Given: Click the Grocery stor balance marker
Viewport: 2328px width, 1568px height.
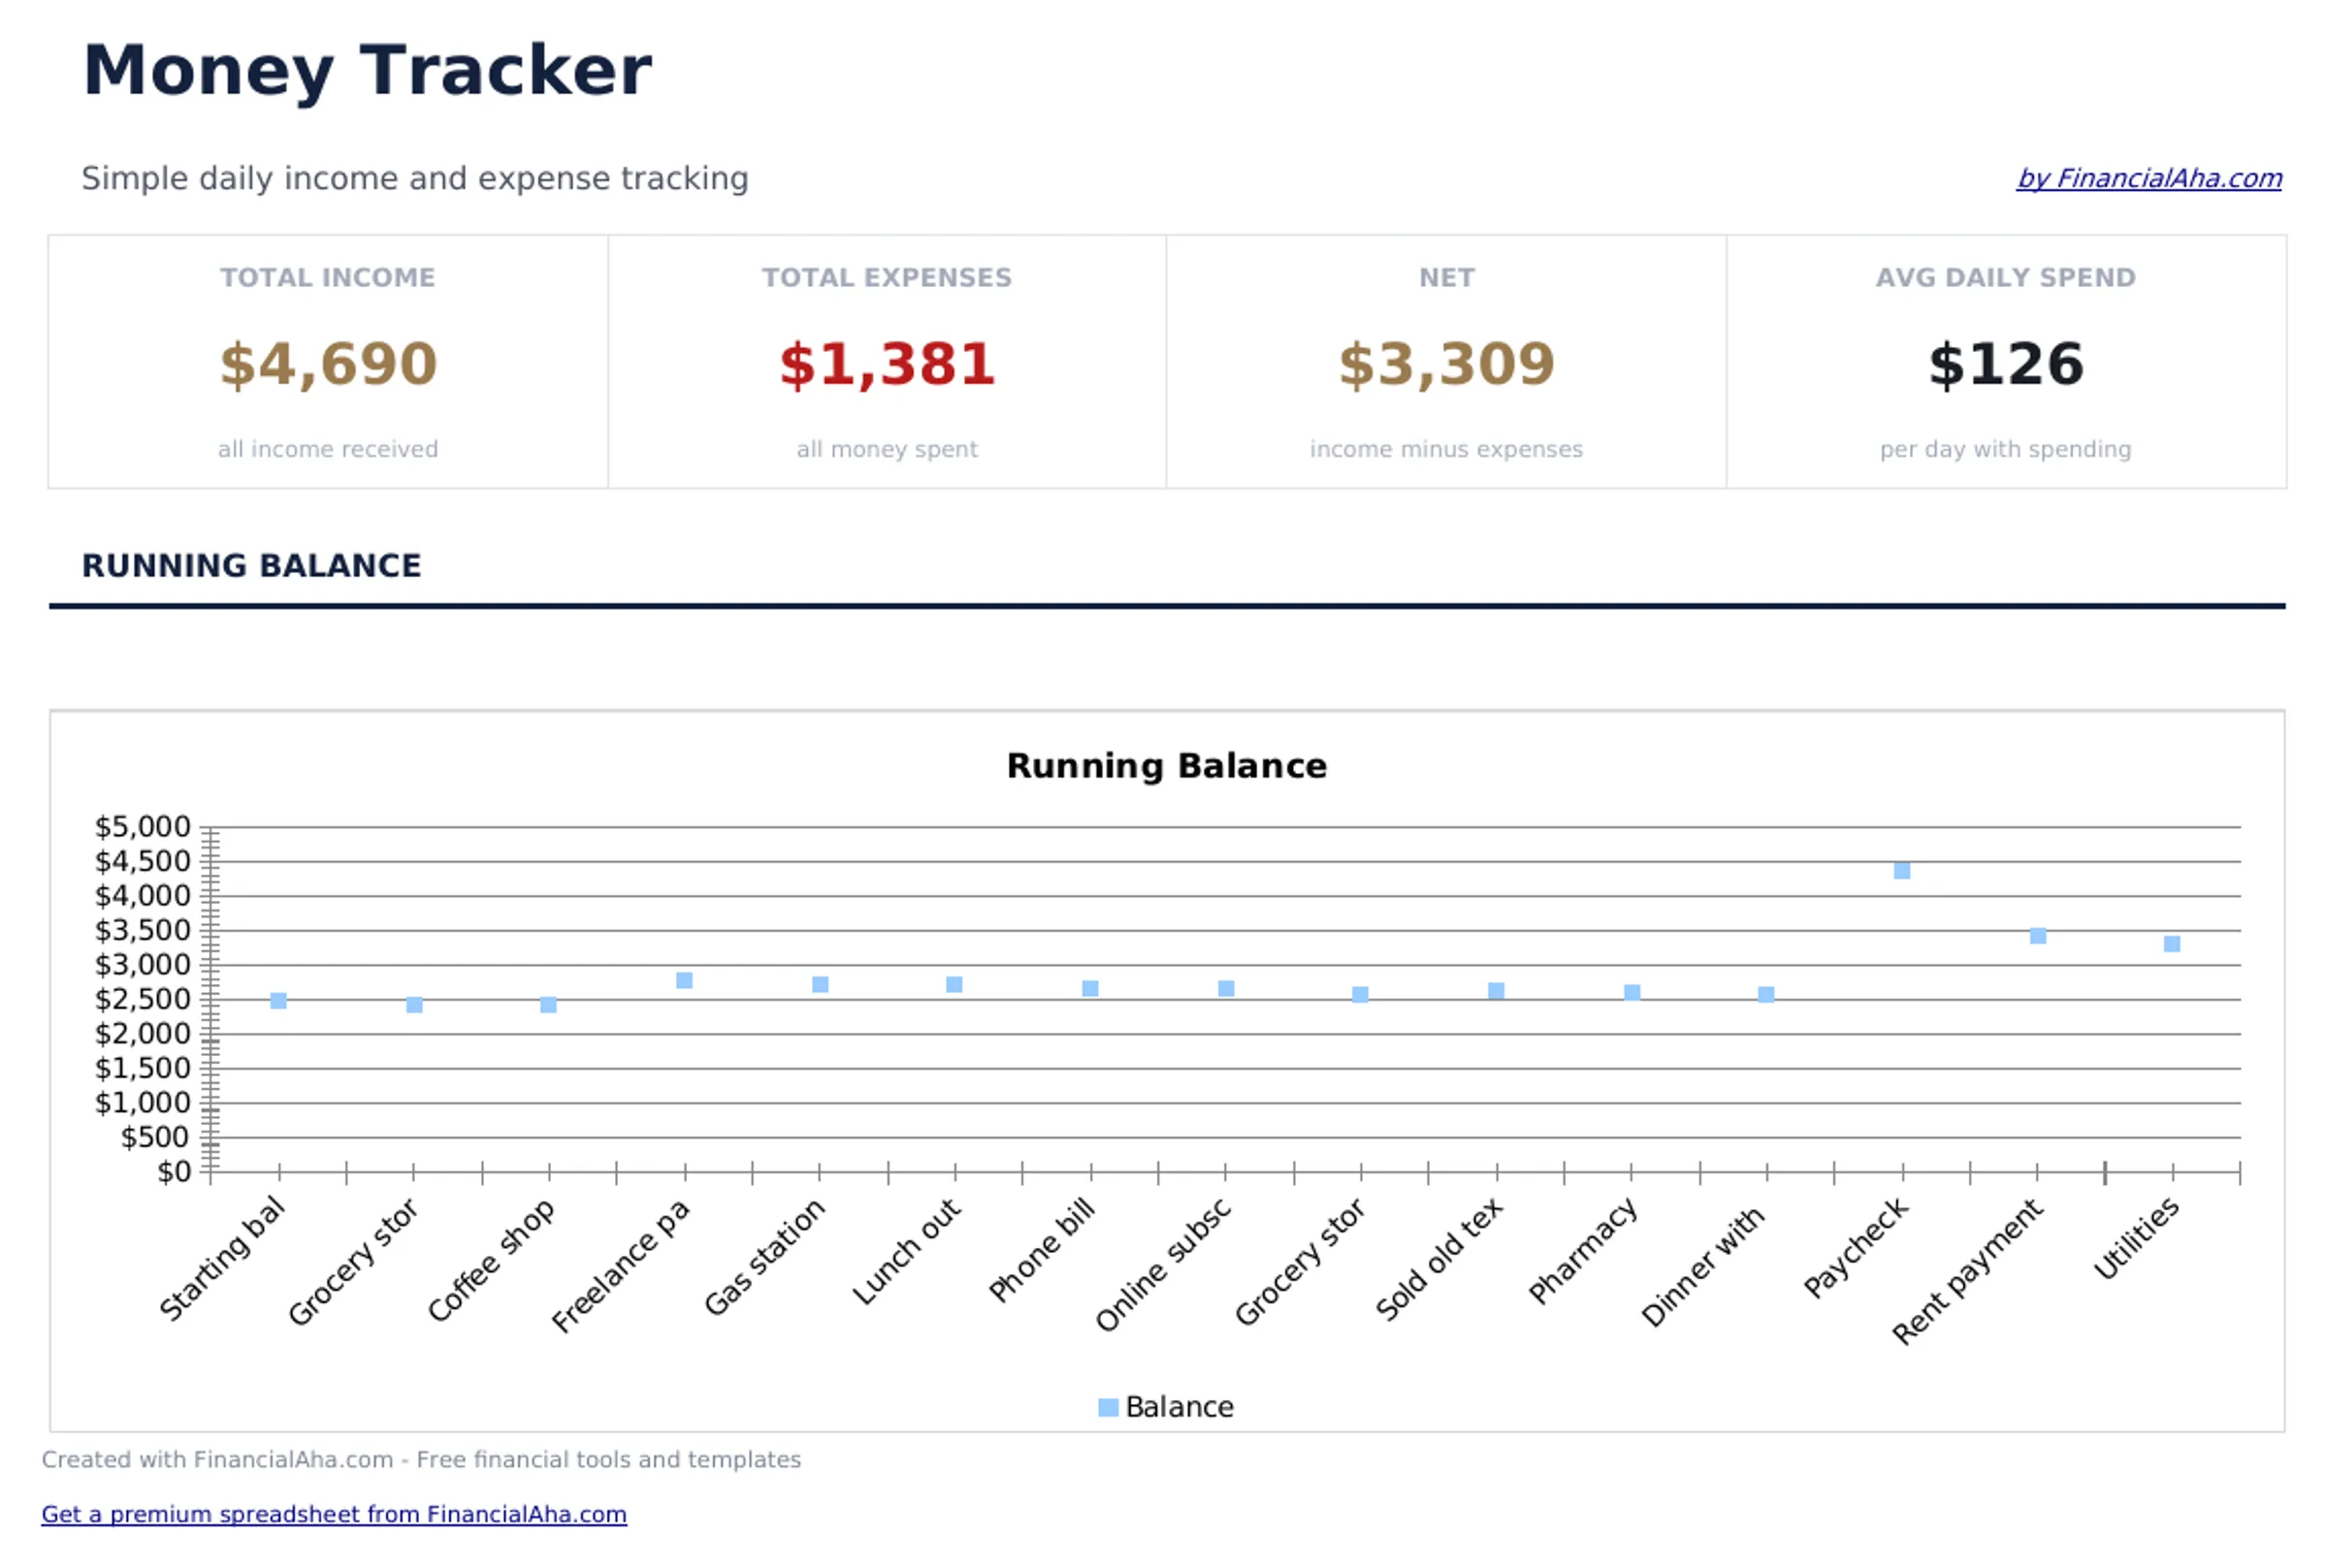Looking at the screenshot, I should tap(413, 1004).
